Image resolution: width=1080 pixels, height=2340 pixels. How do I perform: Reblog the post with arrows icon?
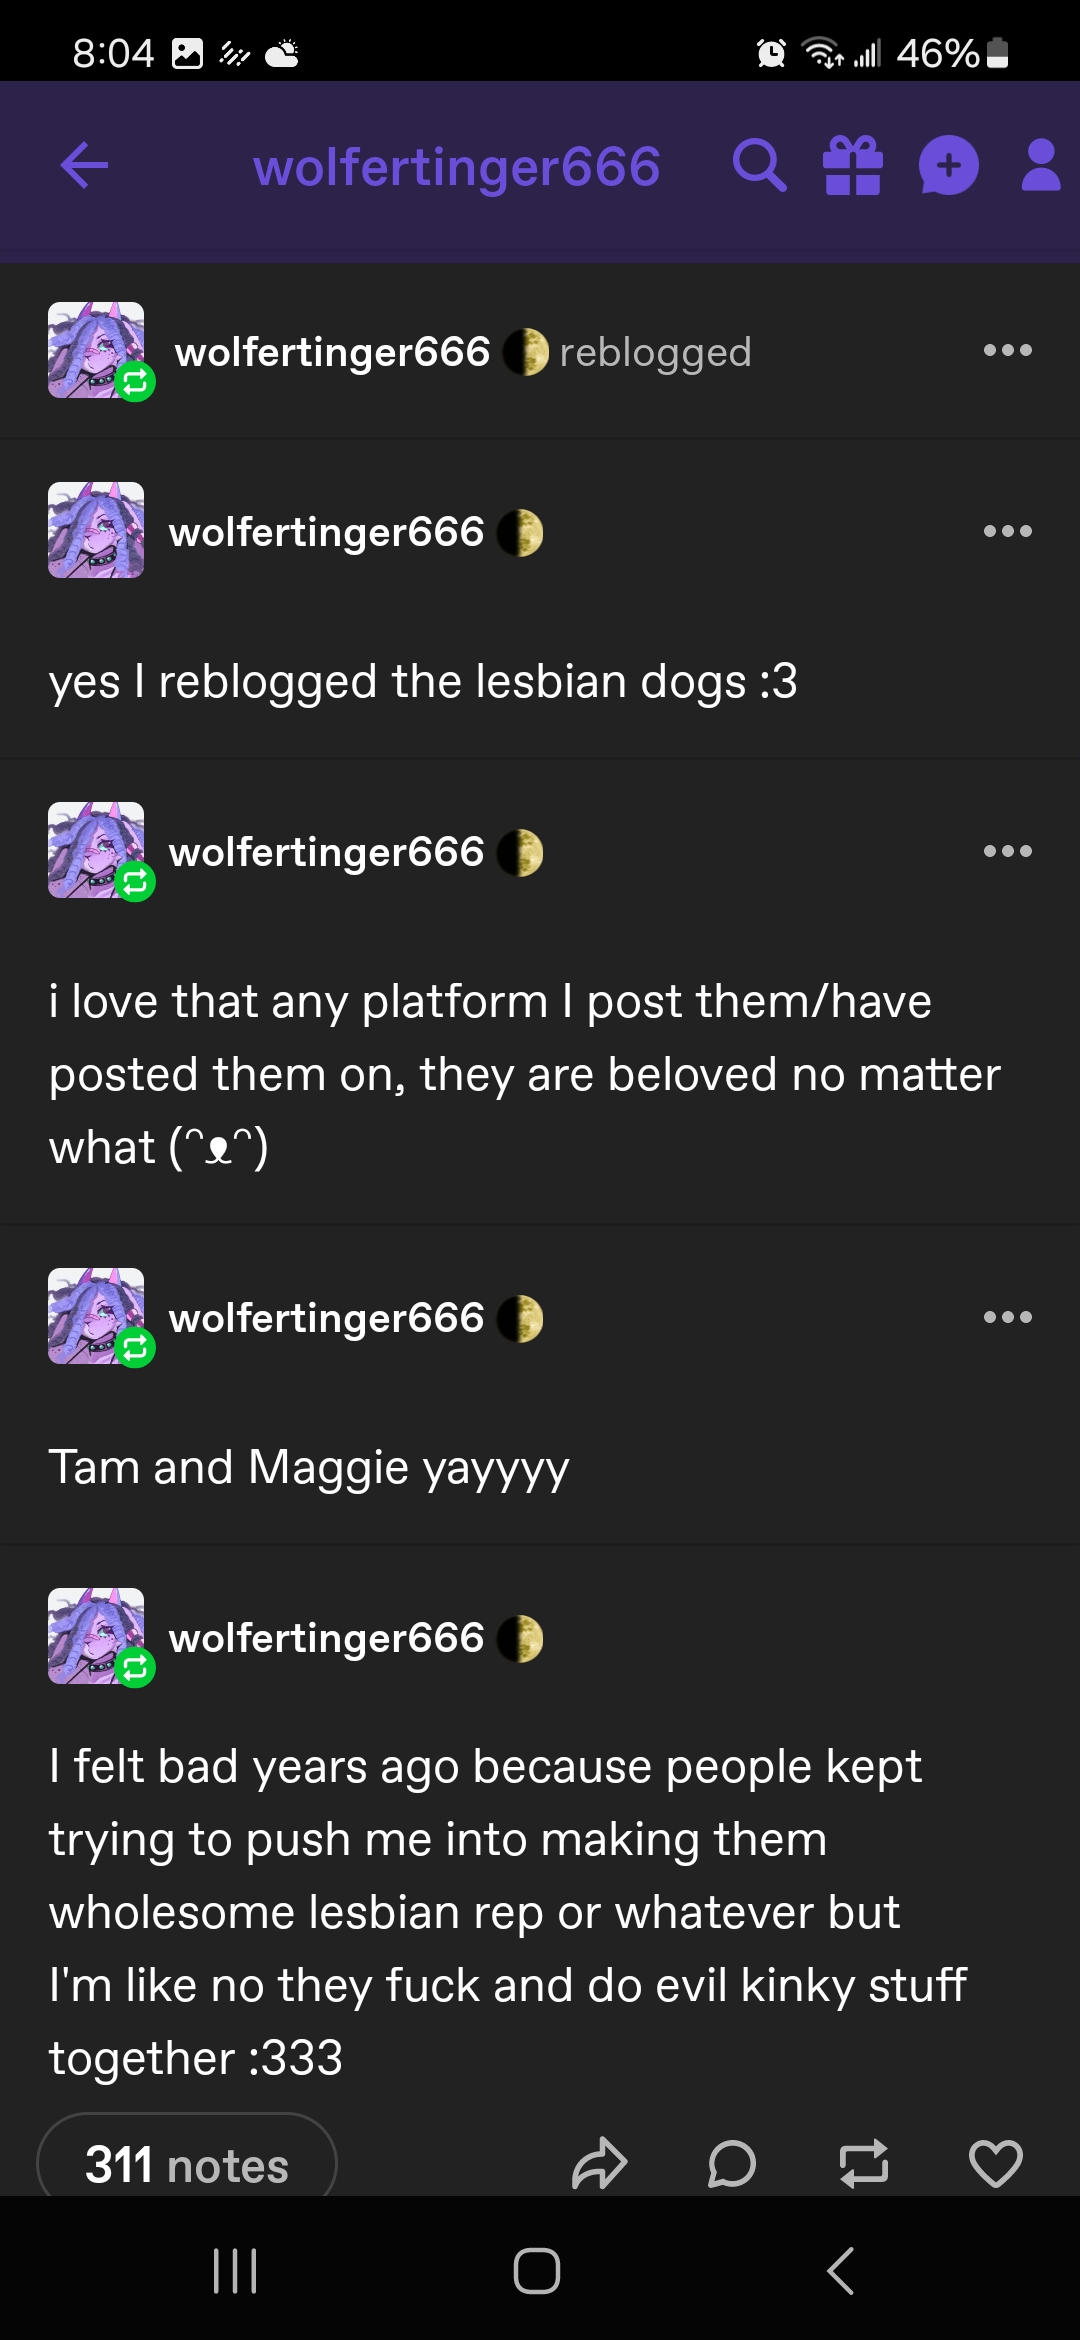click(864, 2164)
